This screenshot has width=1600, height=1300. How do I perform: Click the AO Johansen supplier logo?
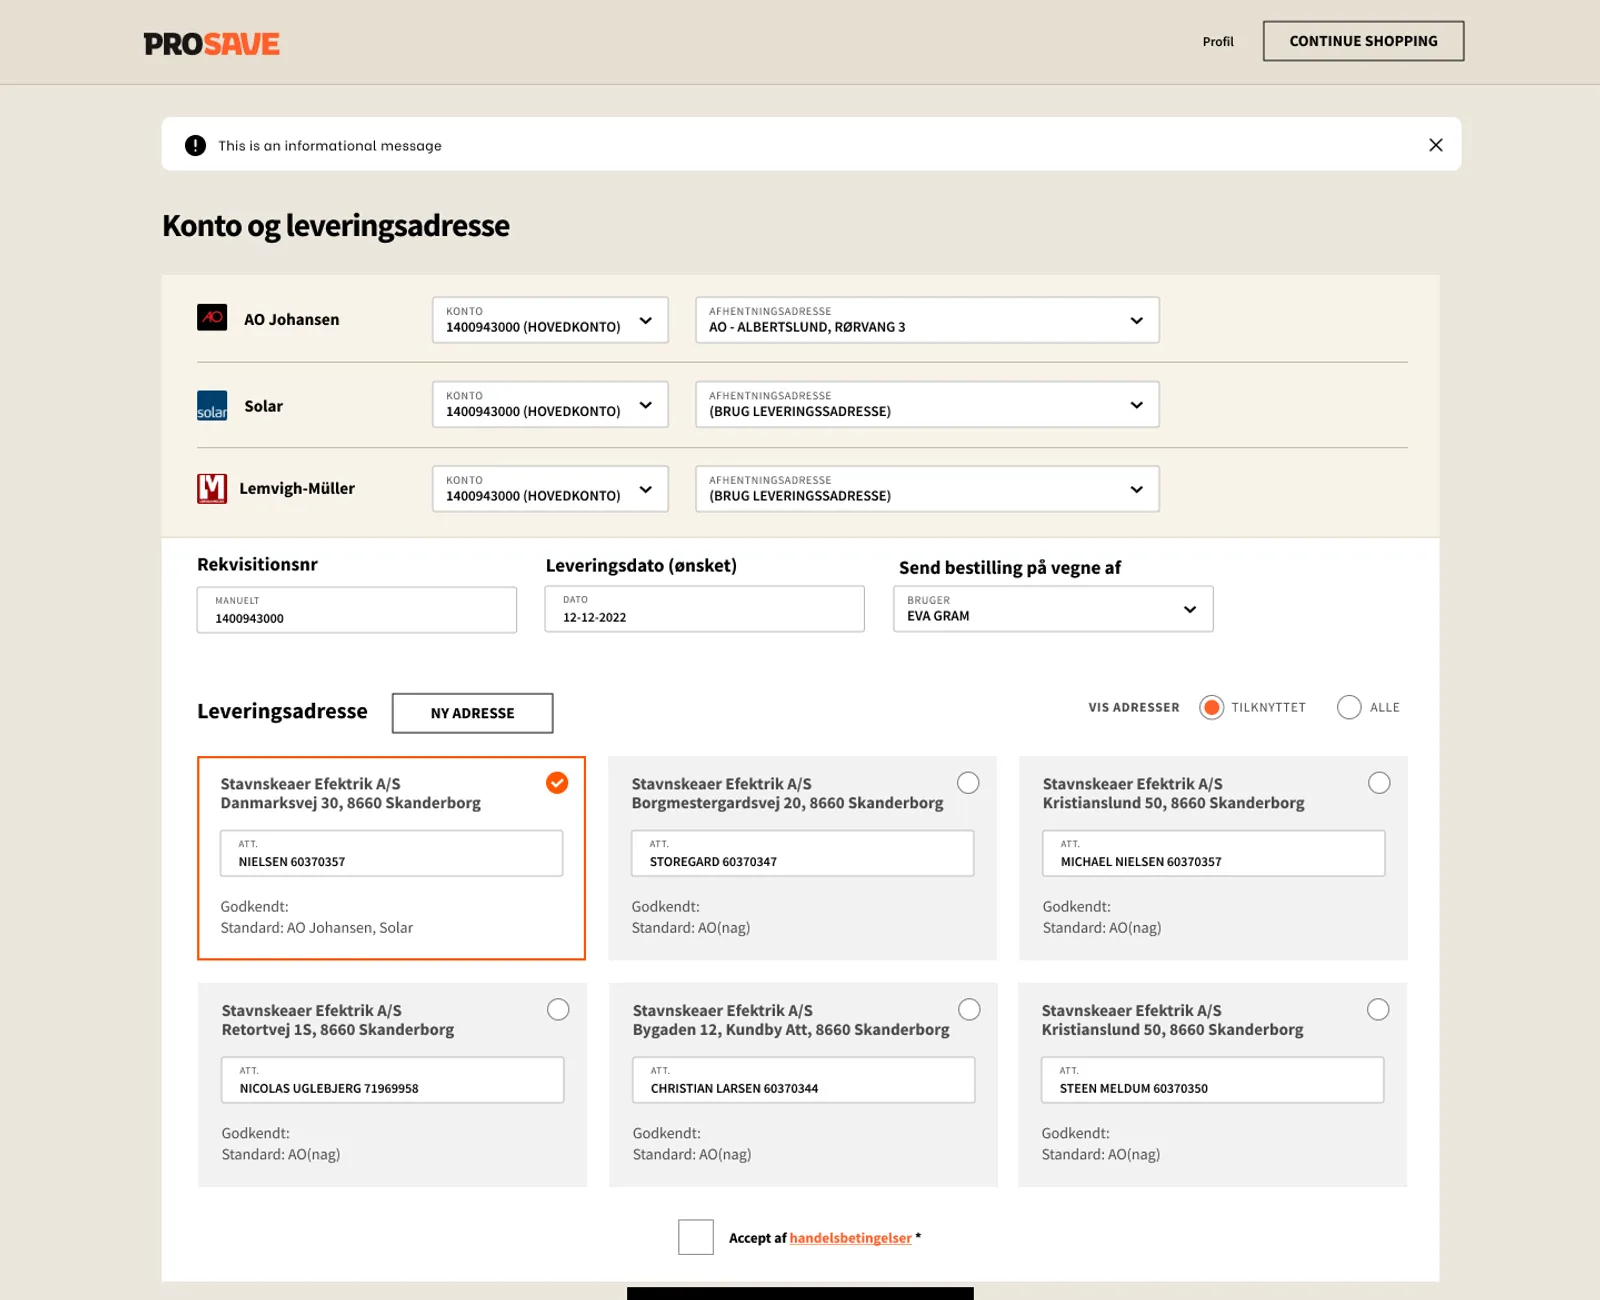(x=212, y=317)
